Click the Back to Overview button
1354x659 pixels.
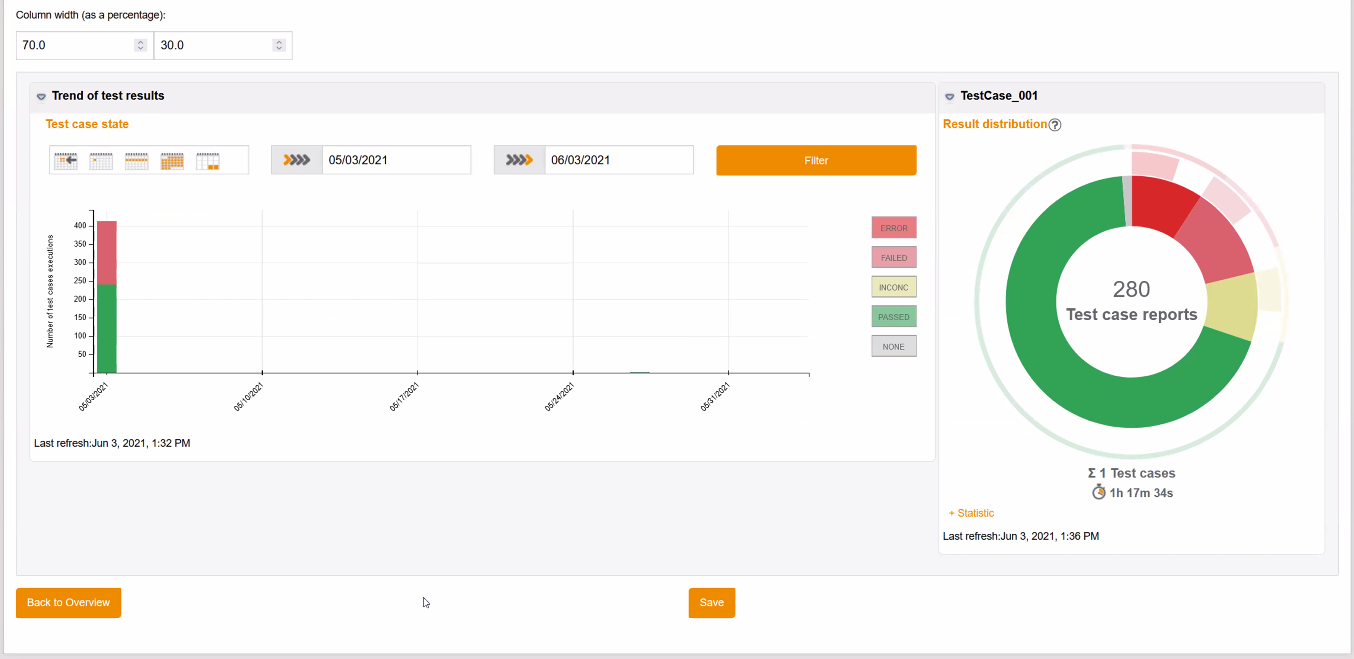[68, 602]
